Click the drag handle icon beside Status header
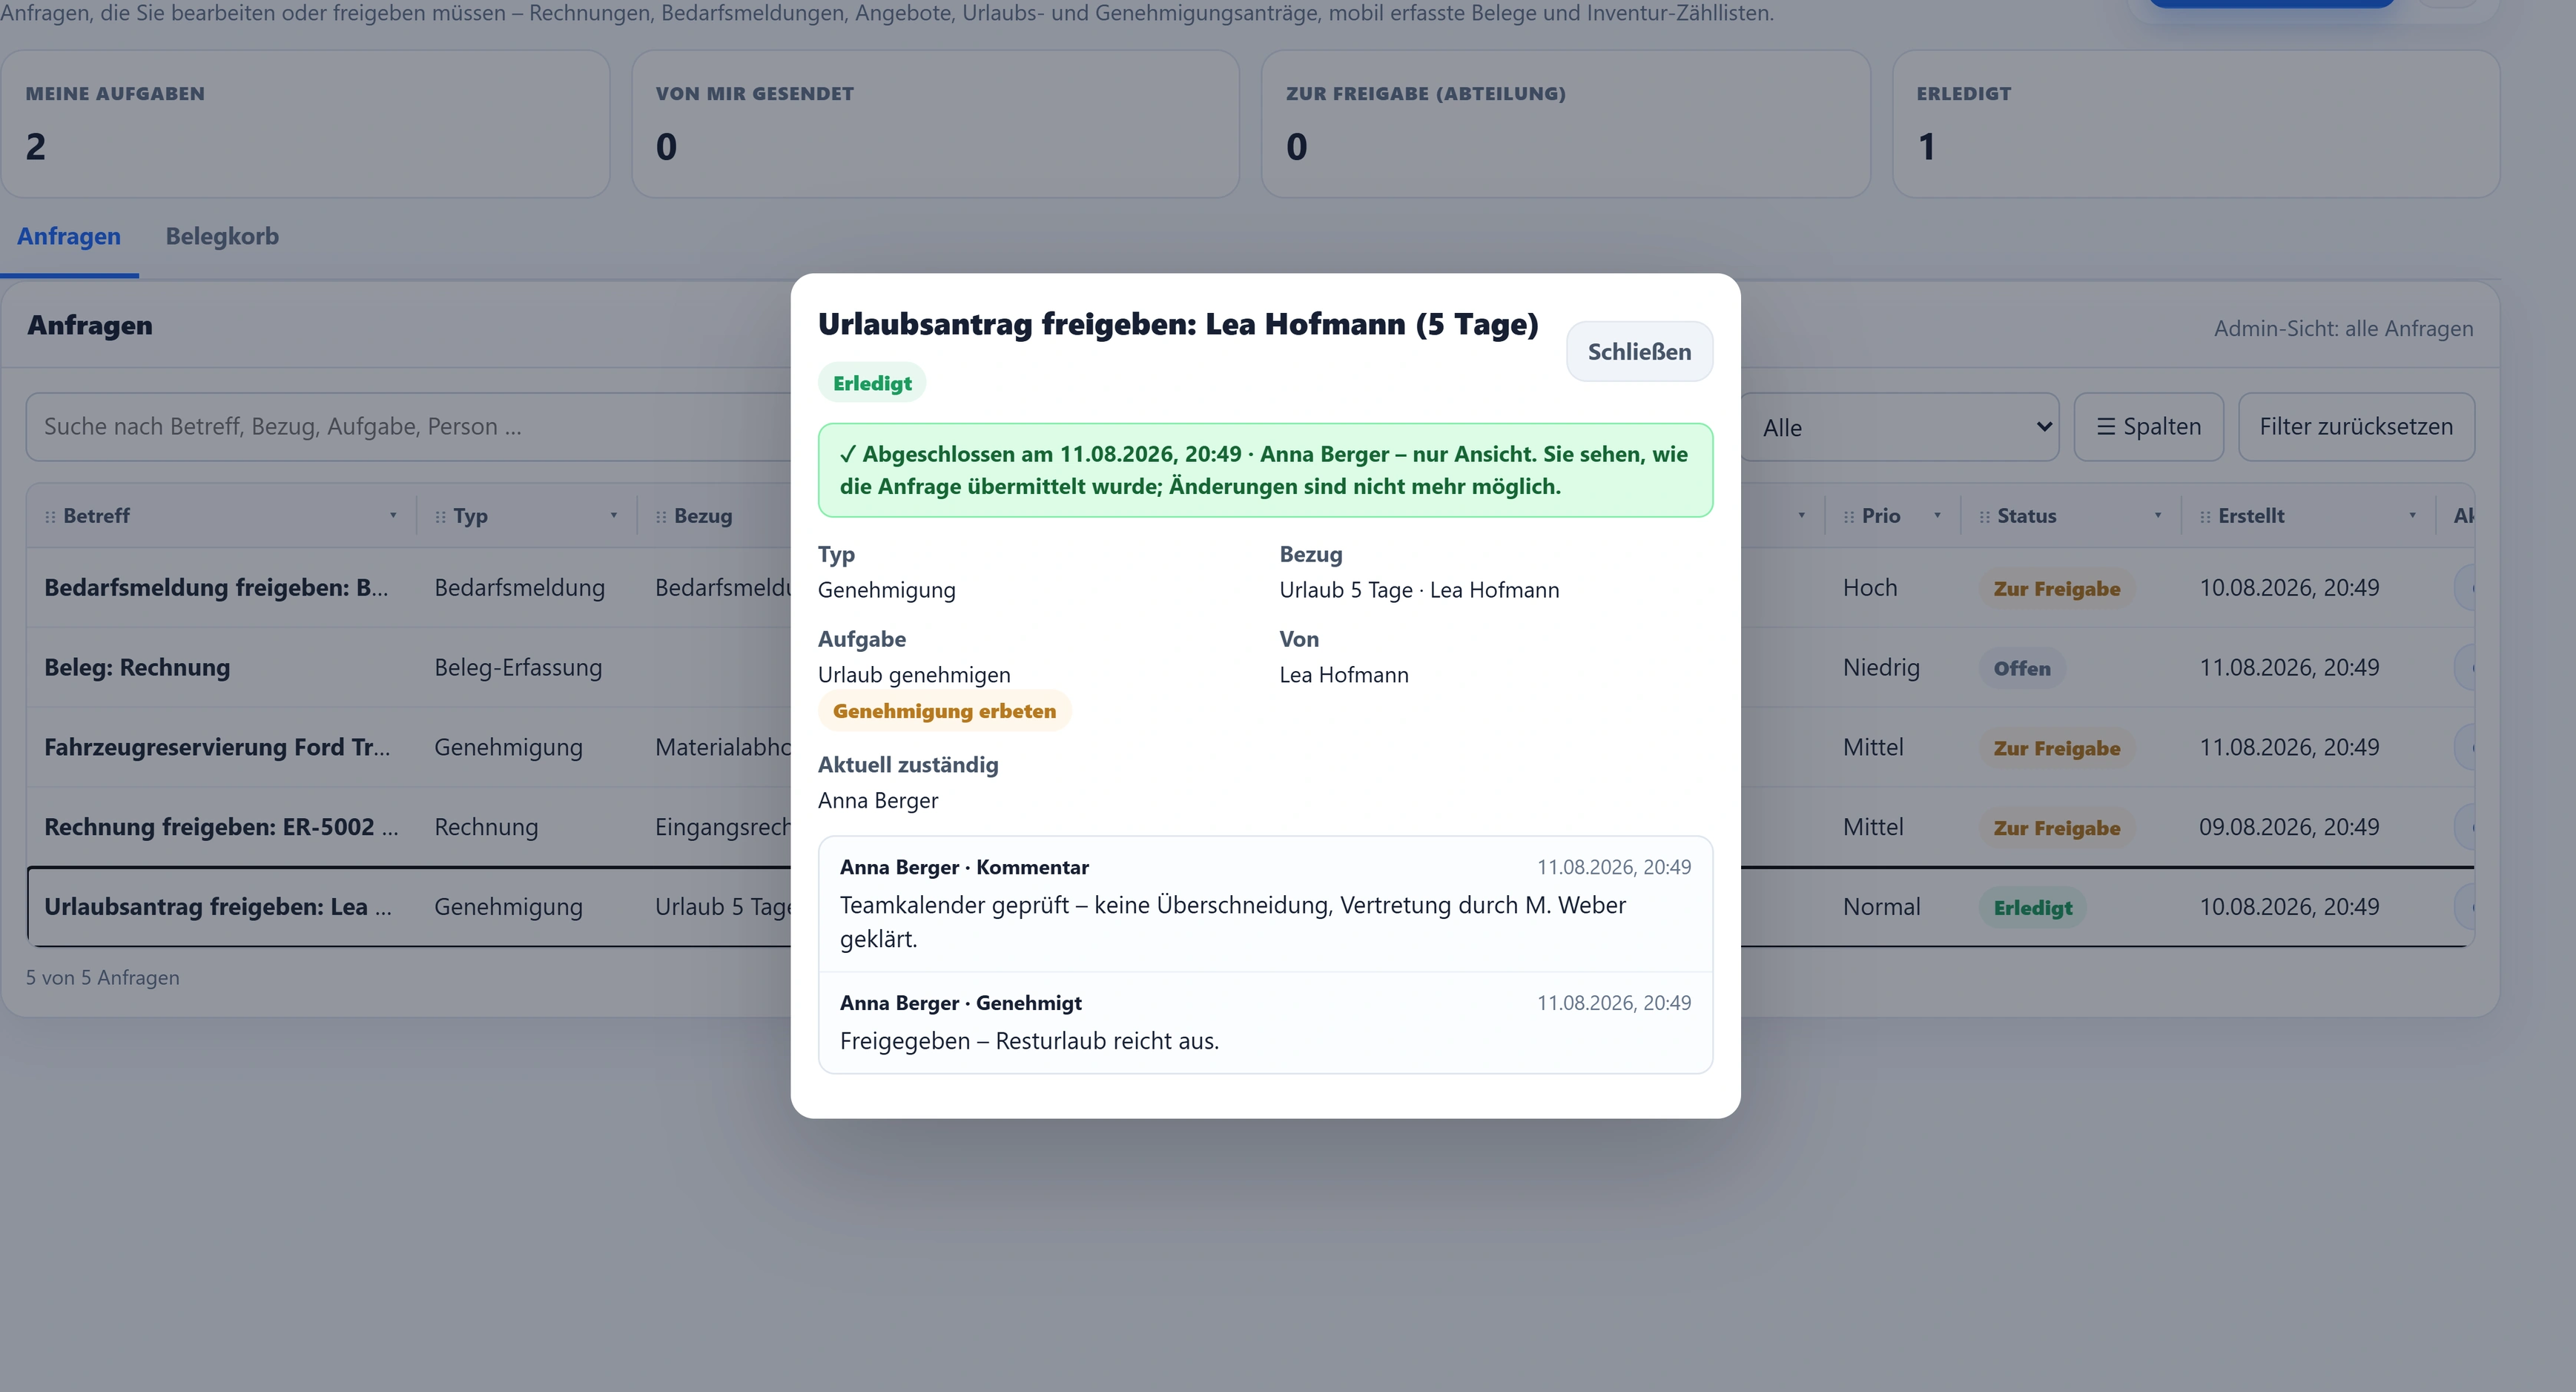 pyautogui.click(x=1985, y=517)
